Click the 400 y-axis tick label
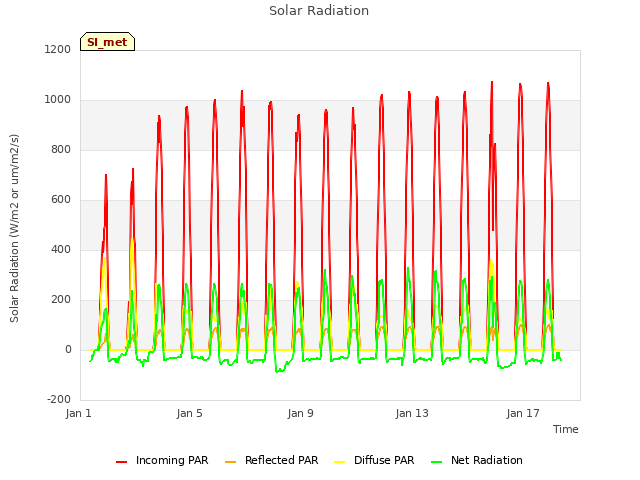 click(x=61, y=249)
